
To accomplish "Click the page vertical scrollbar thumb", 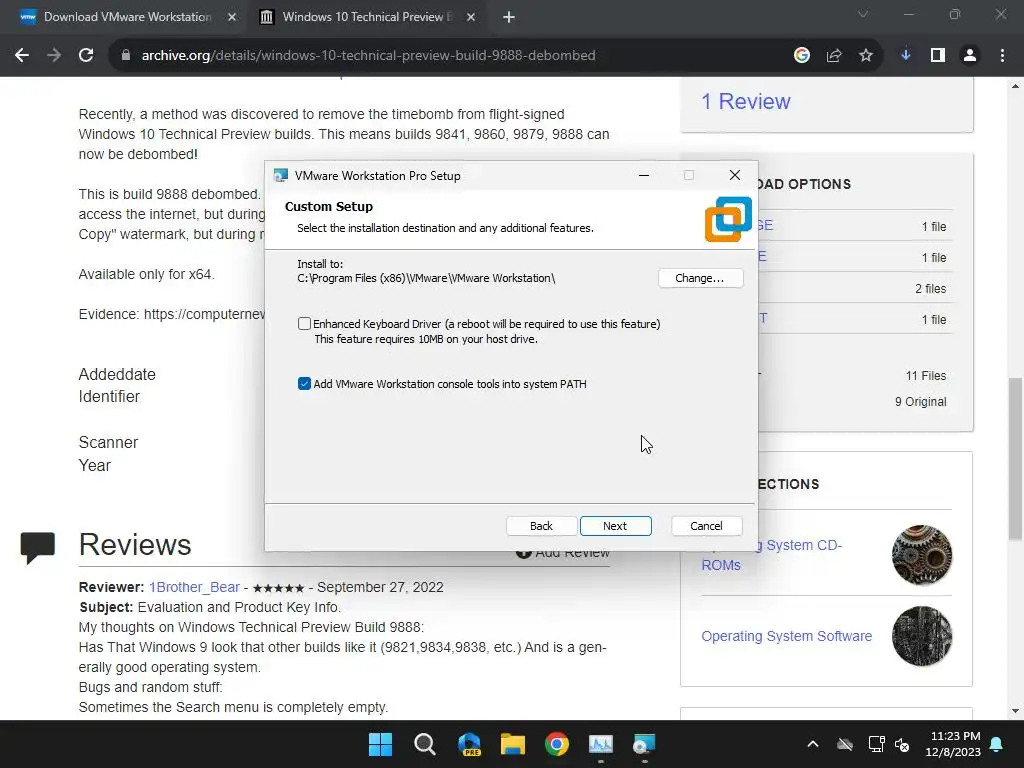I will (1015, 458).
